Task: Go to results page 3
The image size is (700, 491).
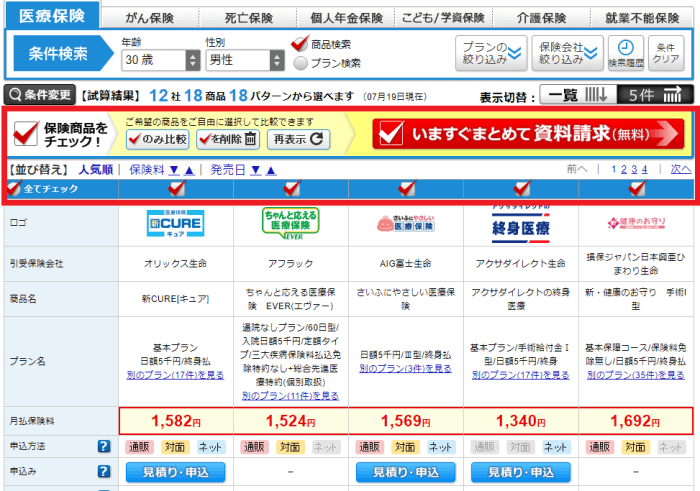Action: pos(634,169)
